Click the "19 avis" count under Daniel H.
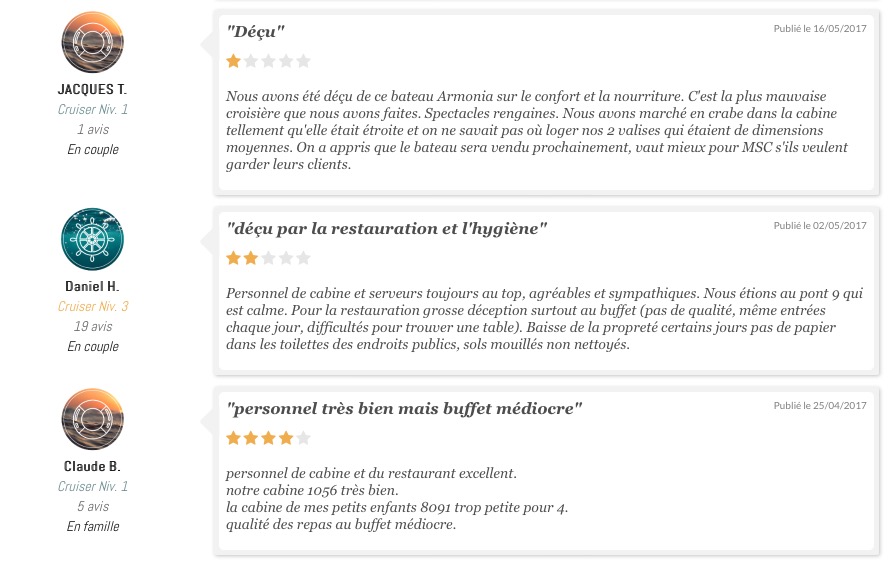The image size is (896, 564). (93, 326)
